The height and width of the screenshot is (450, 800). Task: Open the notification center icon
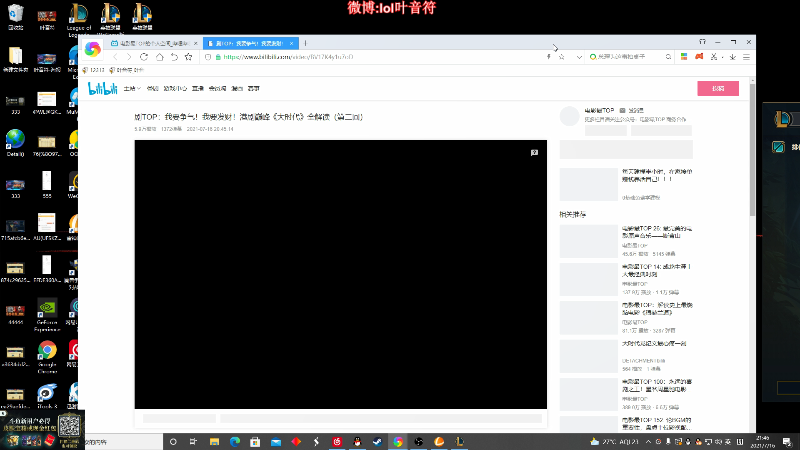coord(787,442)
